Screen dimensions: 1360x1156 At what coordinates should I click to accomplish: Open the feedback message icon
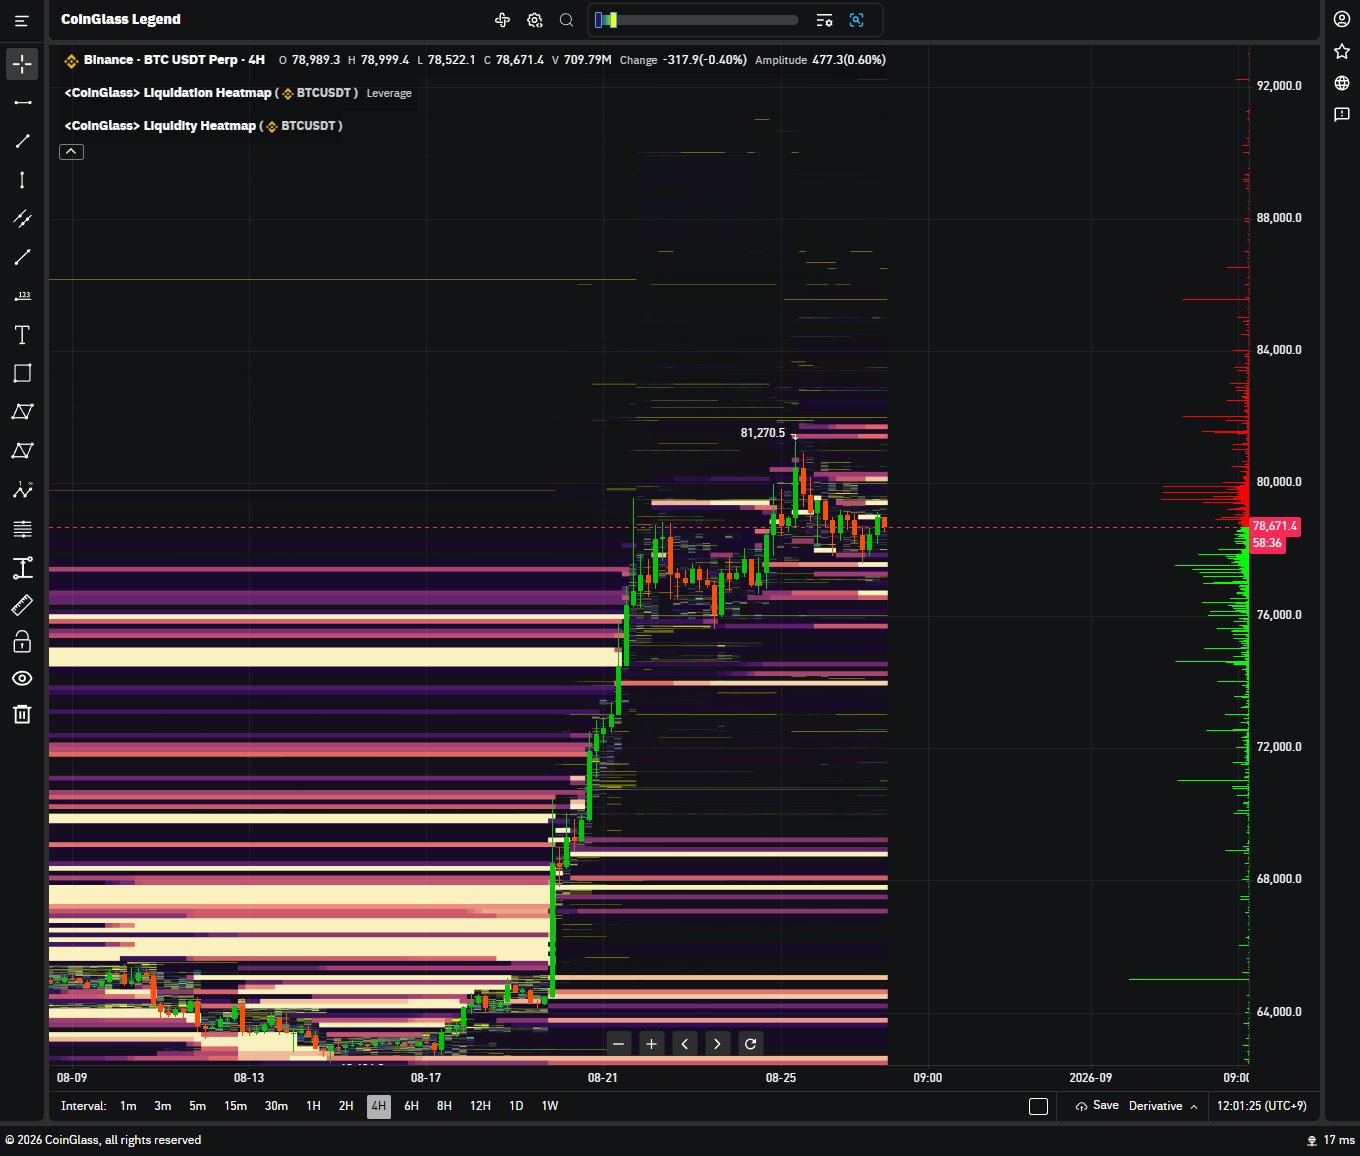[x=1342, y=115]
